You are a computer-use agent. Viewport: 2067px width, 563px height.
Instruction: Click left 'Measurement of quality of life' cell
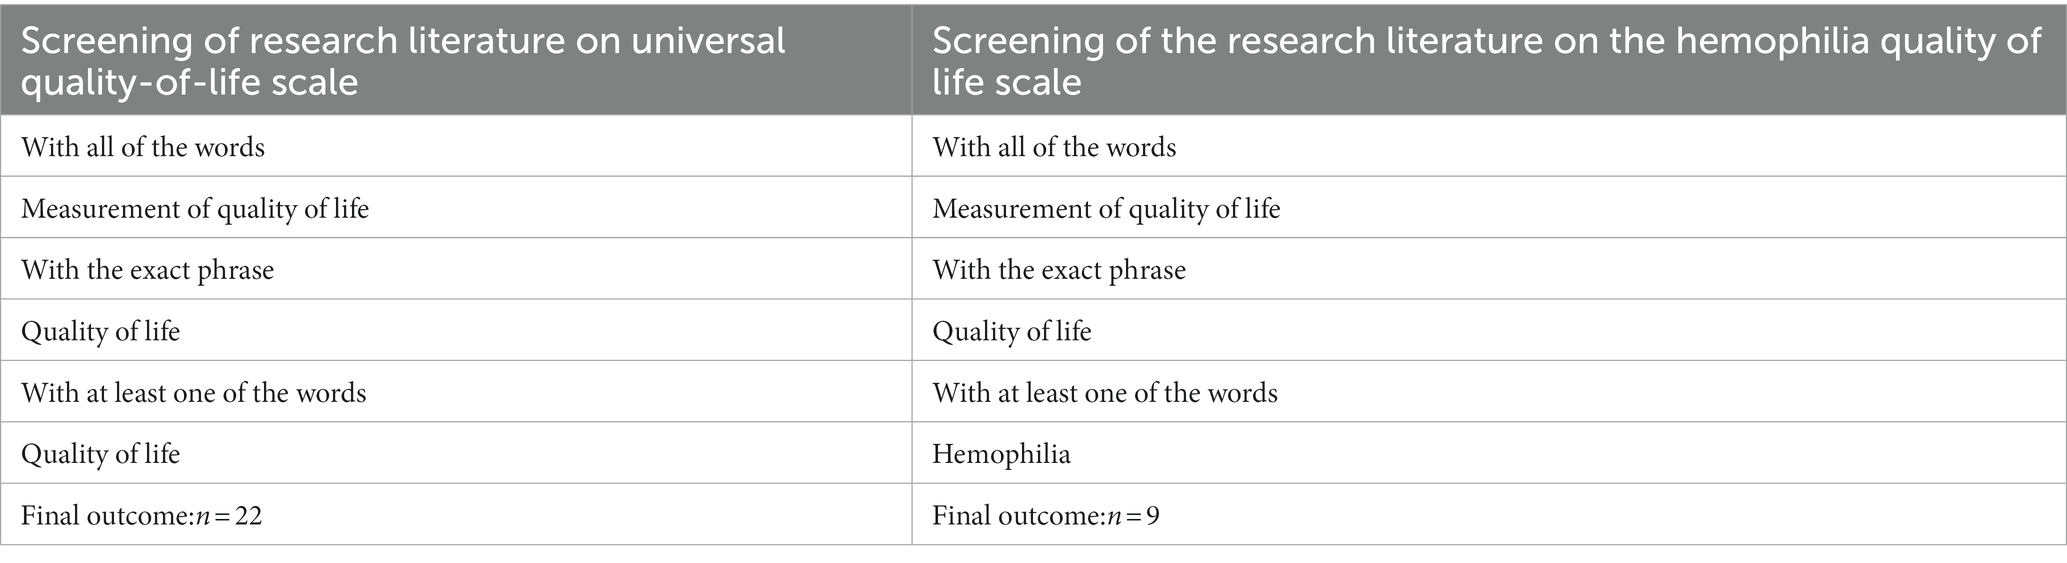456,207
